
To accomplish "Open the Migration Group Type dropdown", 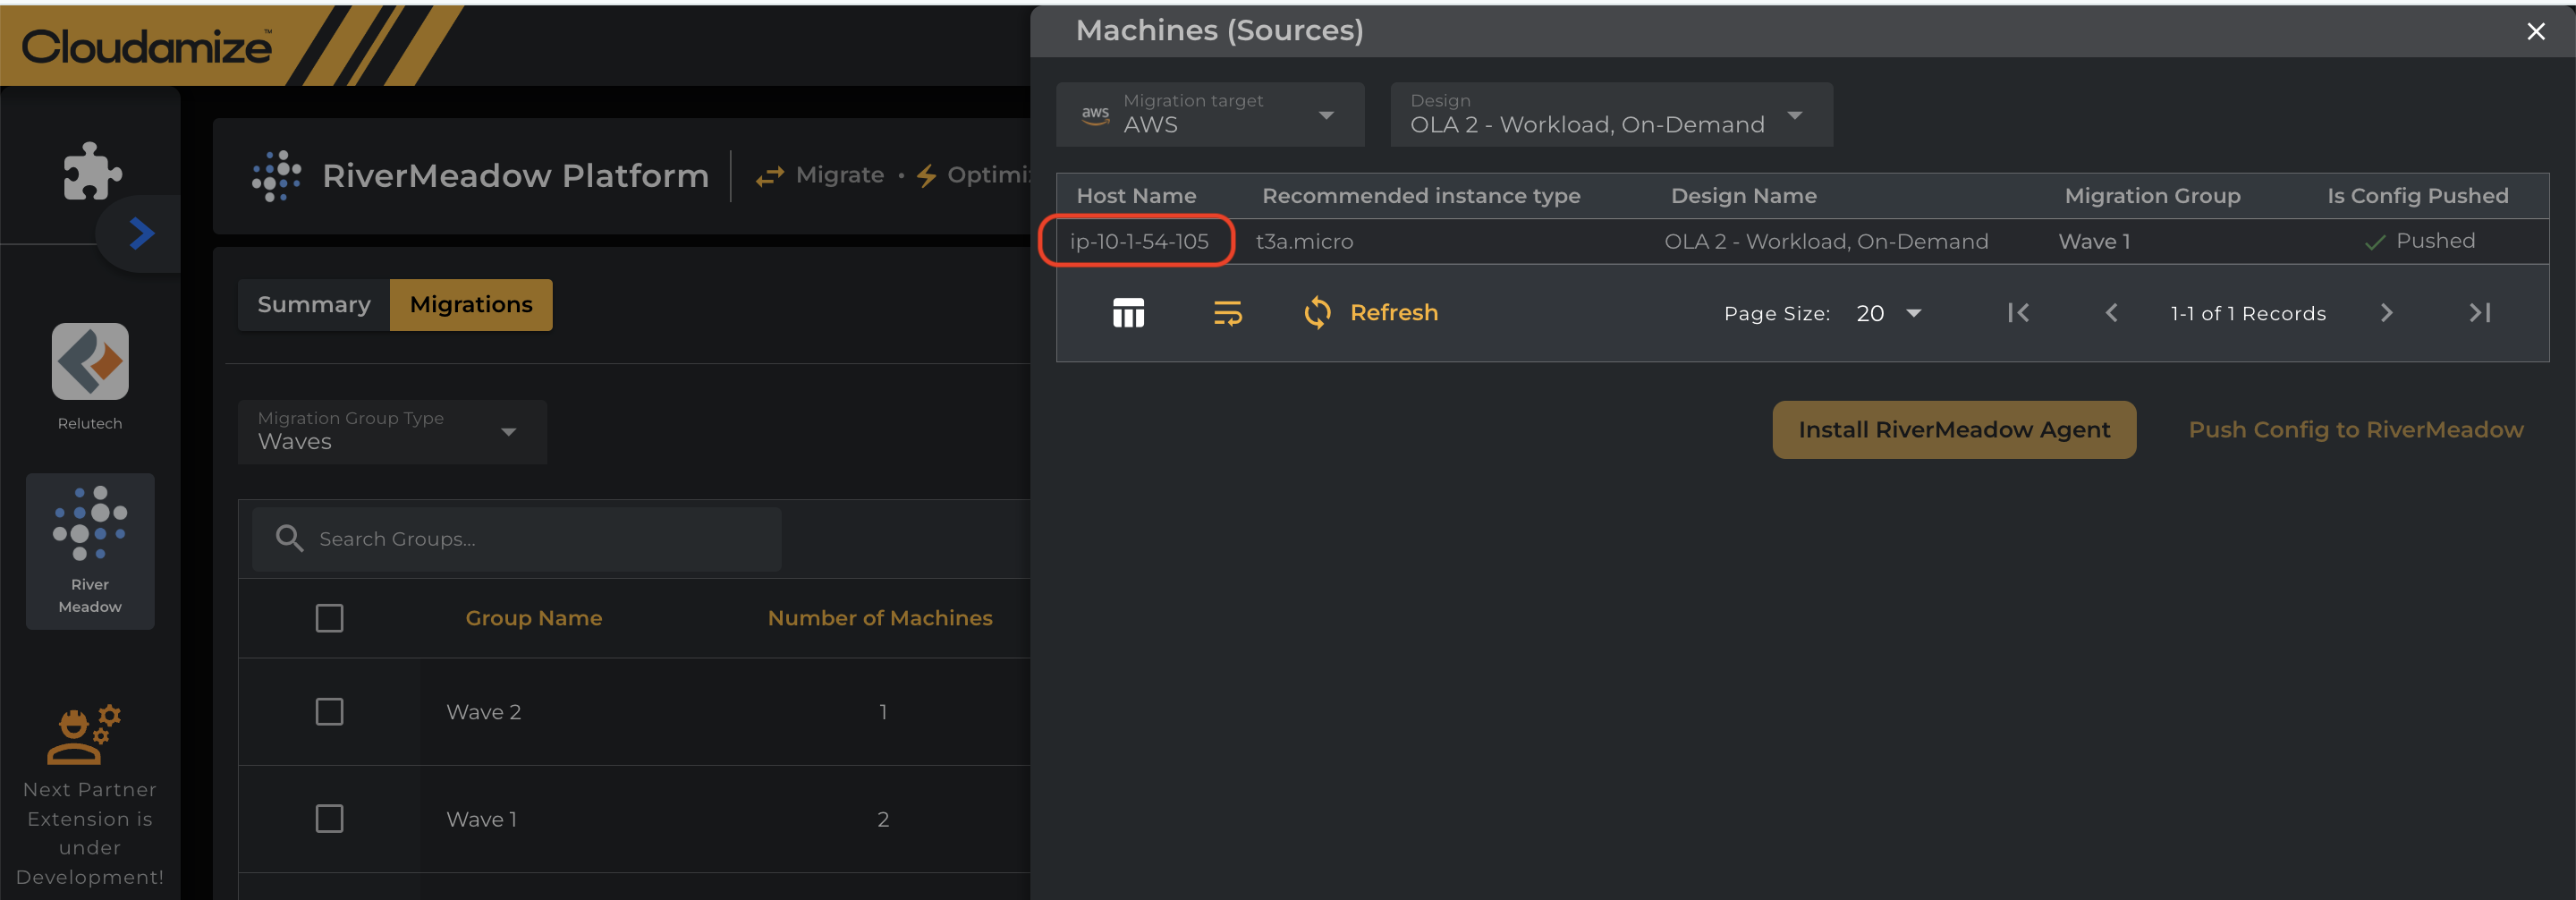I will [x=392, y=431].
